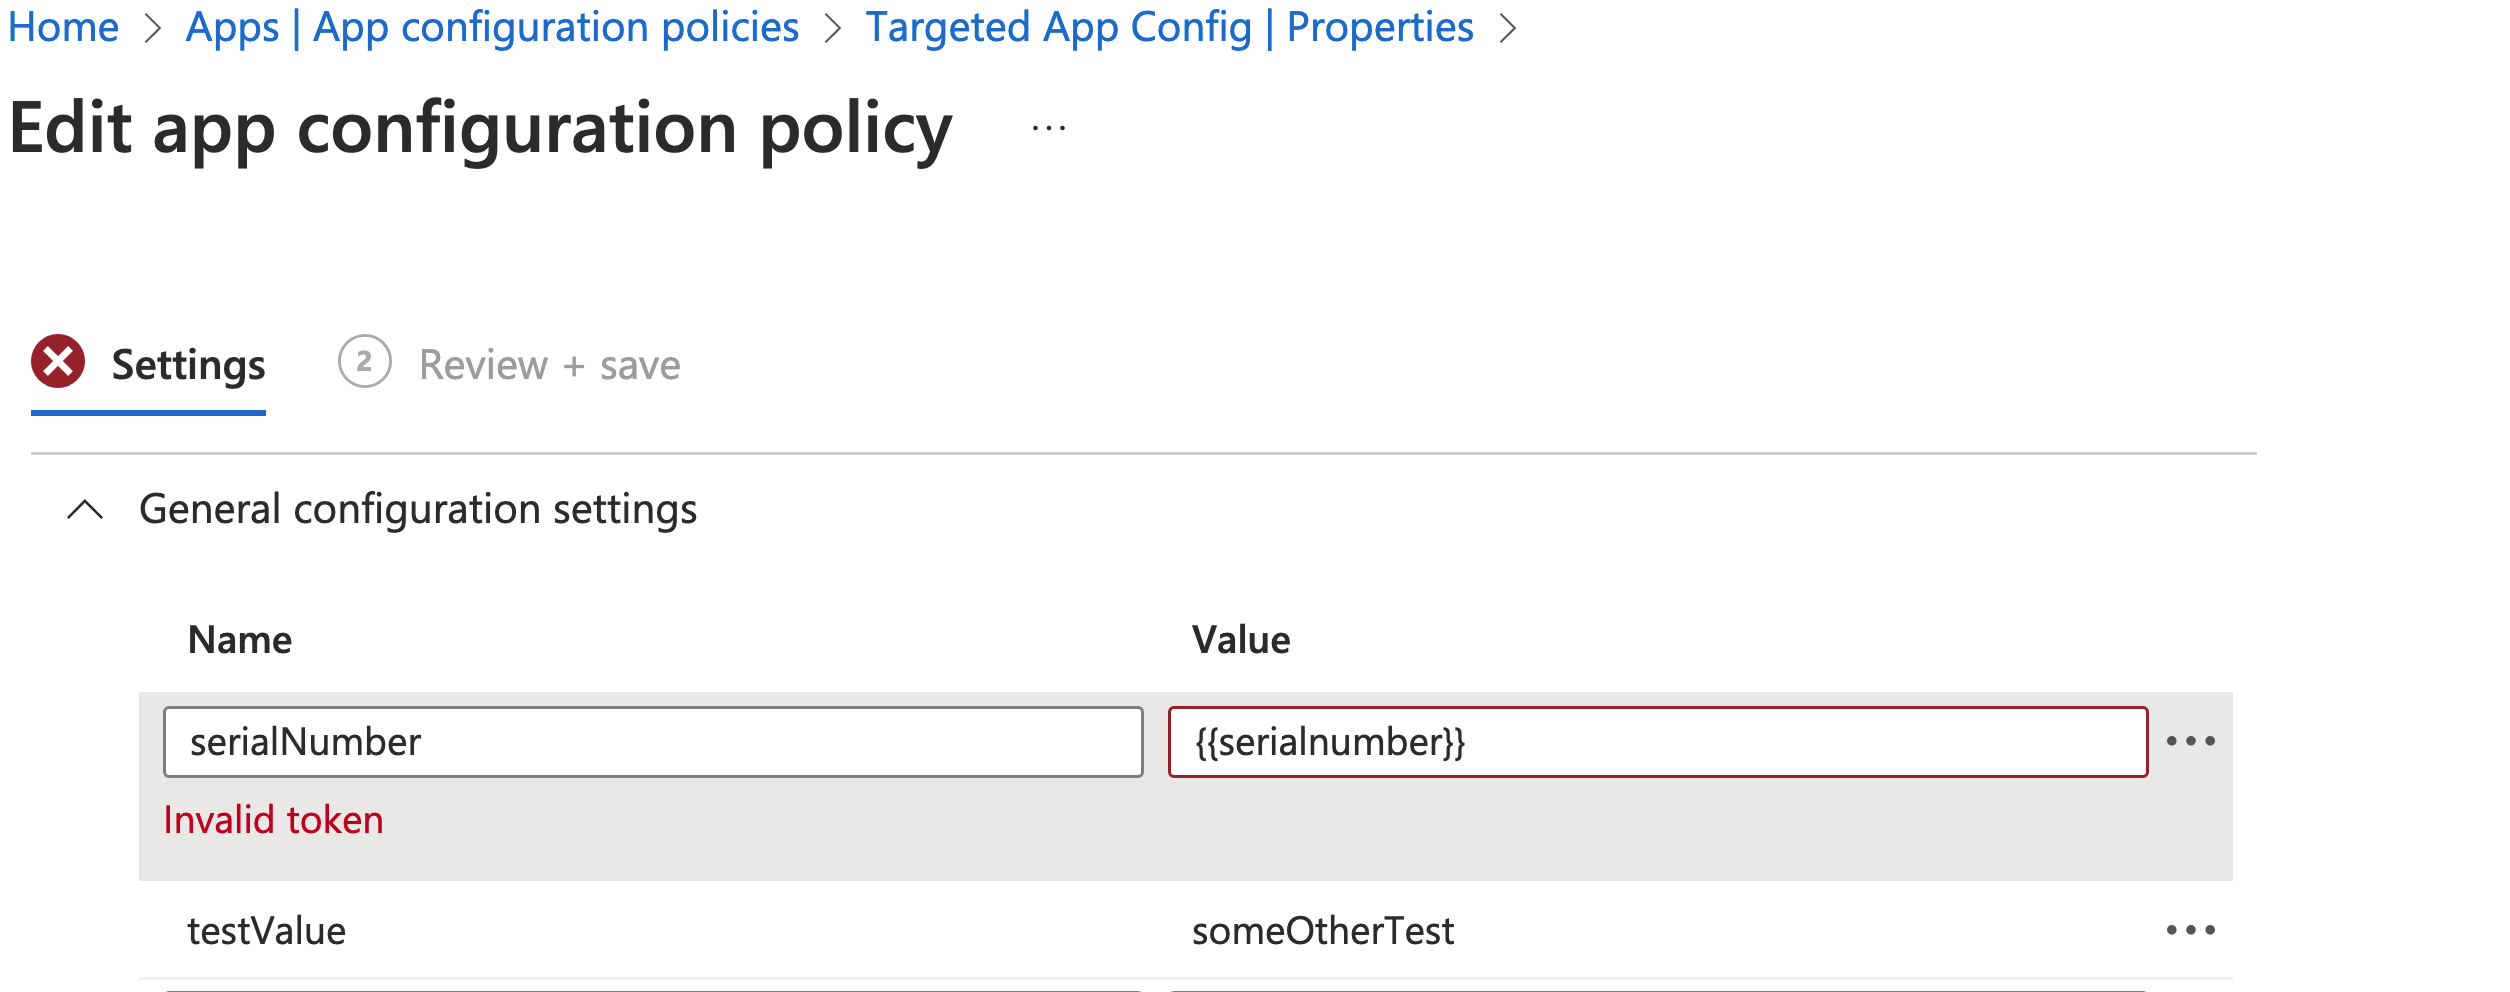Open Targeted App Config | Properties page
2510x992 pixels.
1169,27
